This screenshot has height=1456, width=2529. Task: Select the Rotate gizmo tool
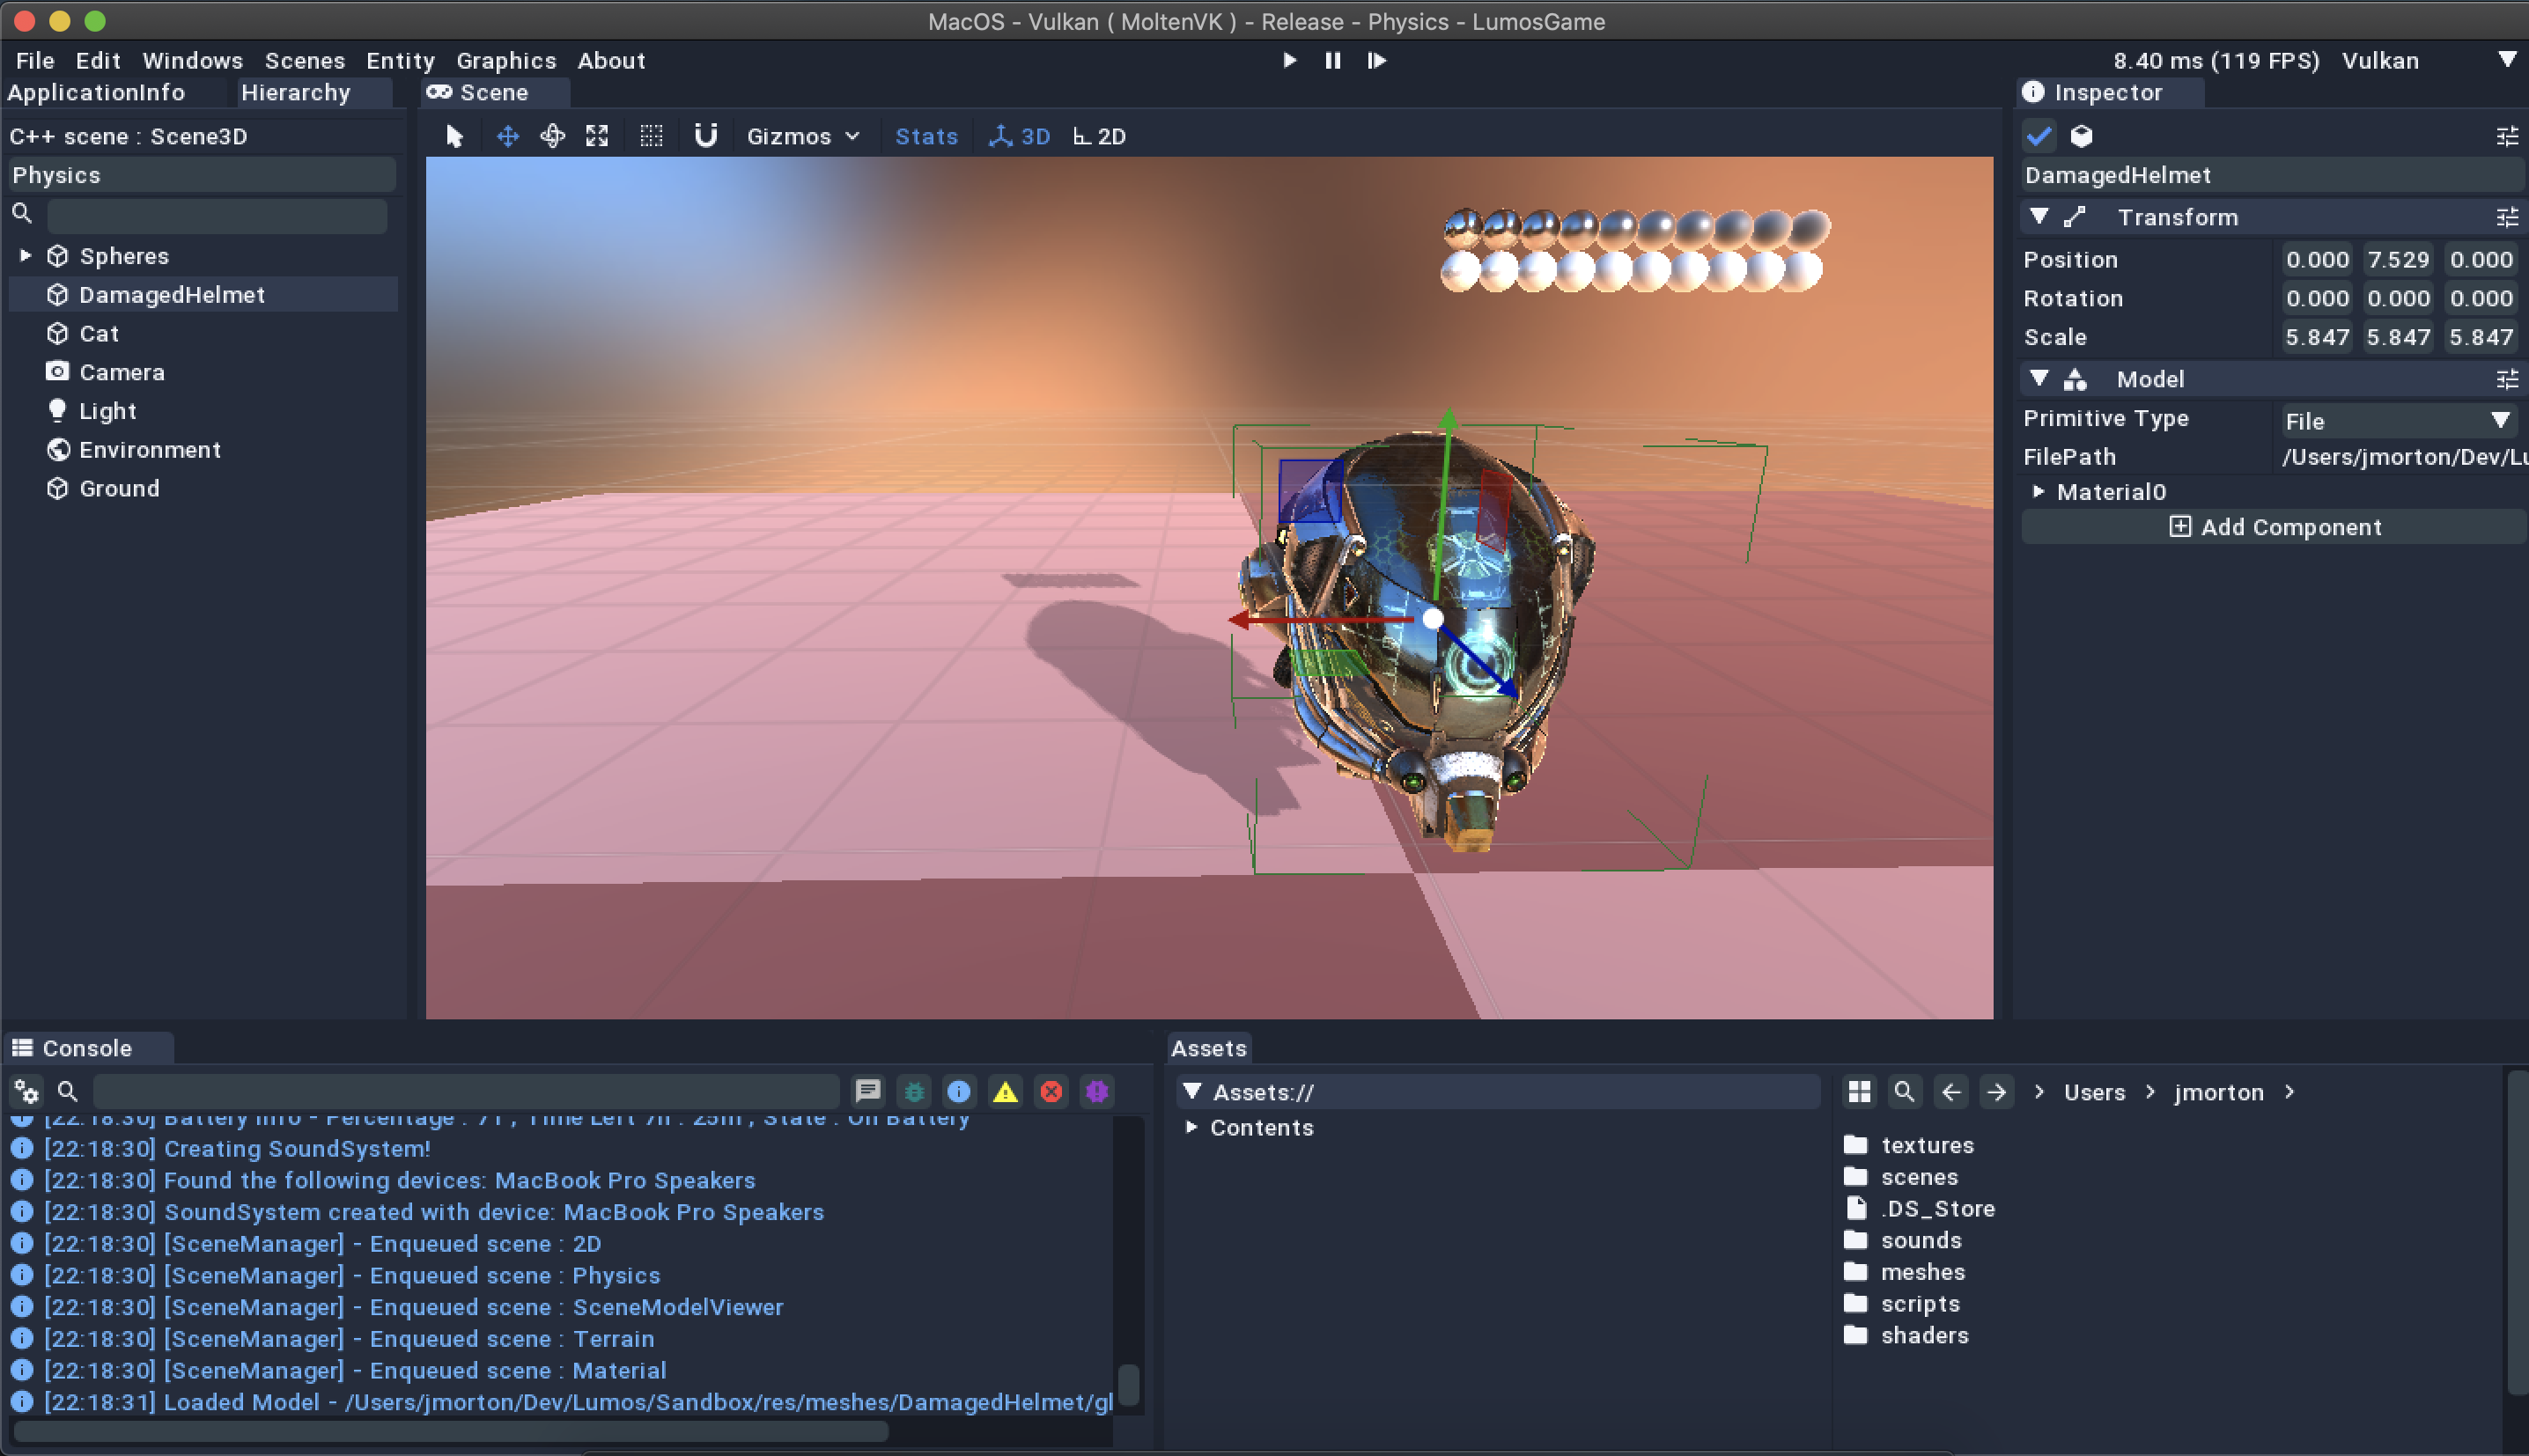coord(552,136)
